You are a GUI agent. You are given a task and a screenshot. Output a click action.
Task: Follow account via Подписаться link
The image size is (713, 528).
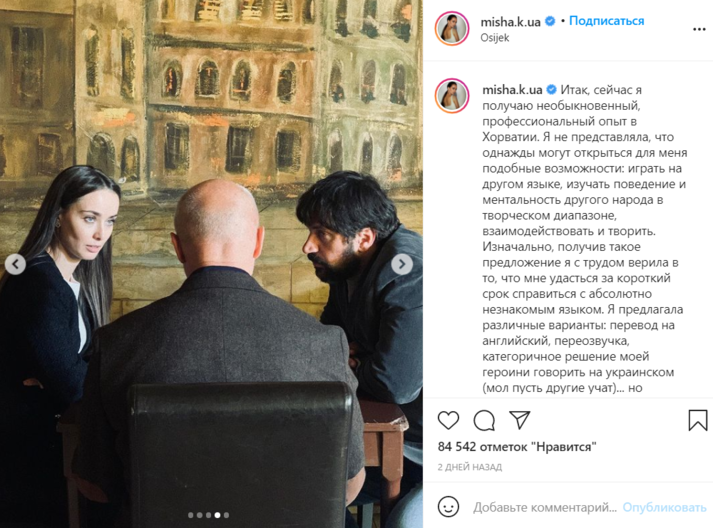606,21
